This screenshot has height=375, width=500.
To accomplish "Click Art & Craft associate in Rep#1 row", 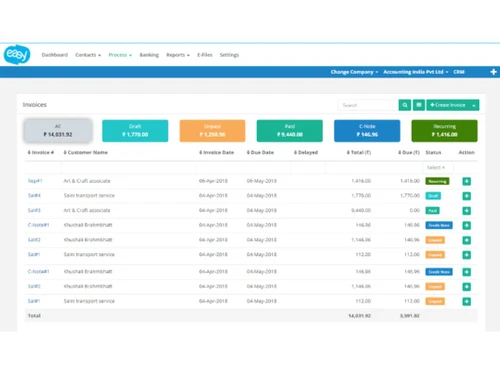I will (x=87, y=181).
